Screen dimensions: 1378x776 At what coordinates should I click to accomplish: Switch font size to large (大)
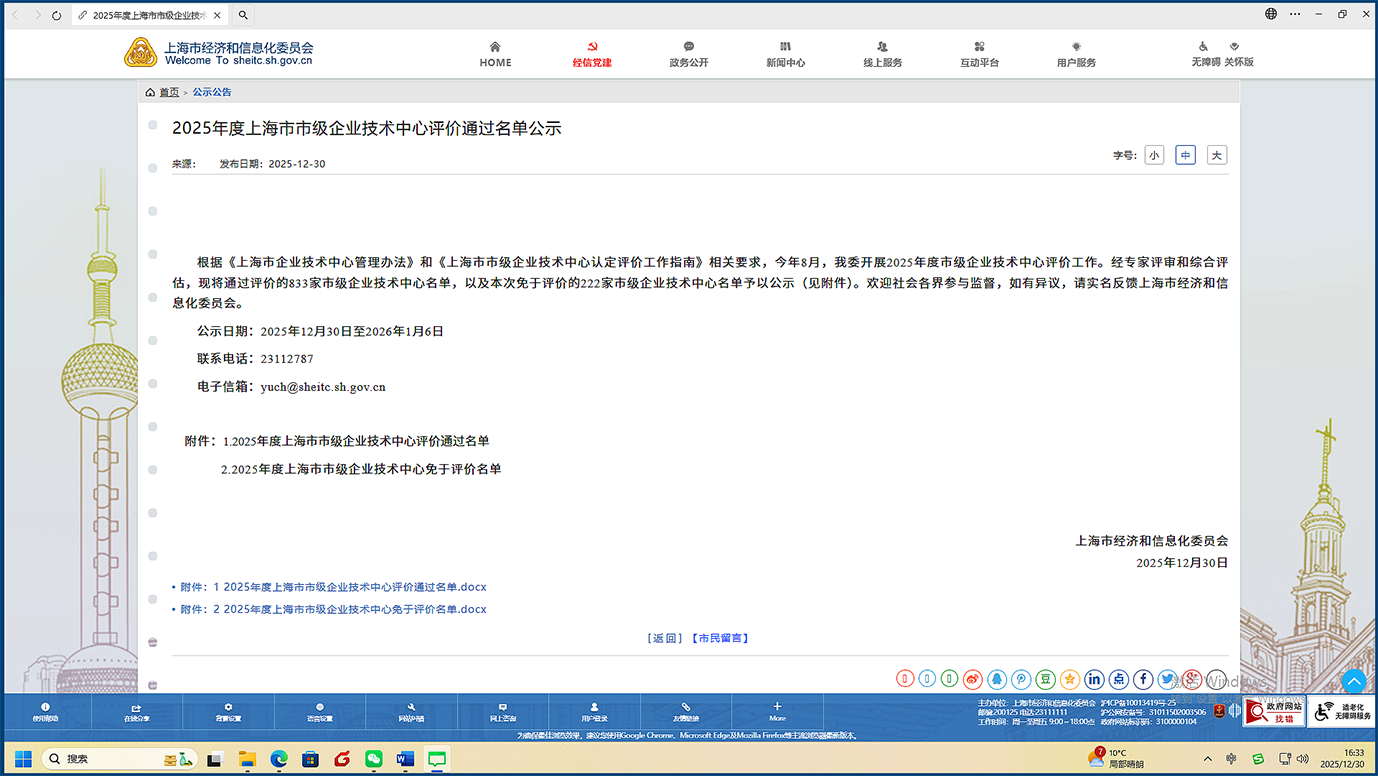pyautogui.click(x=1216, y=155)
